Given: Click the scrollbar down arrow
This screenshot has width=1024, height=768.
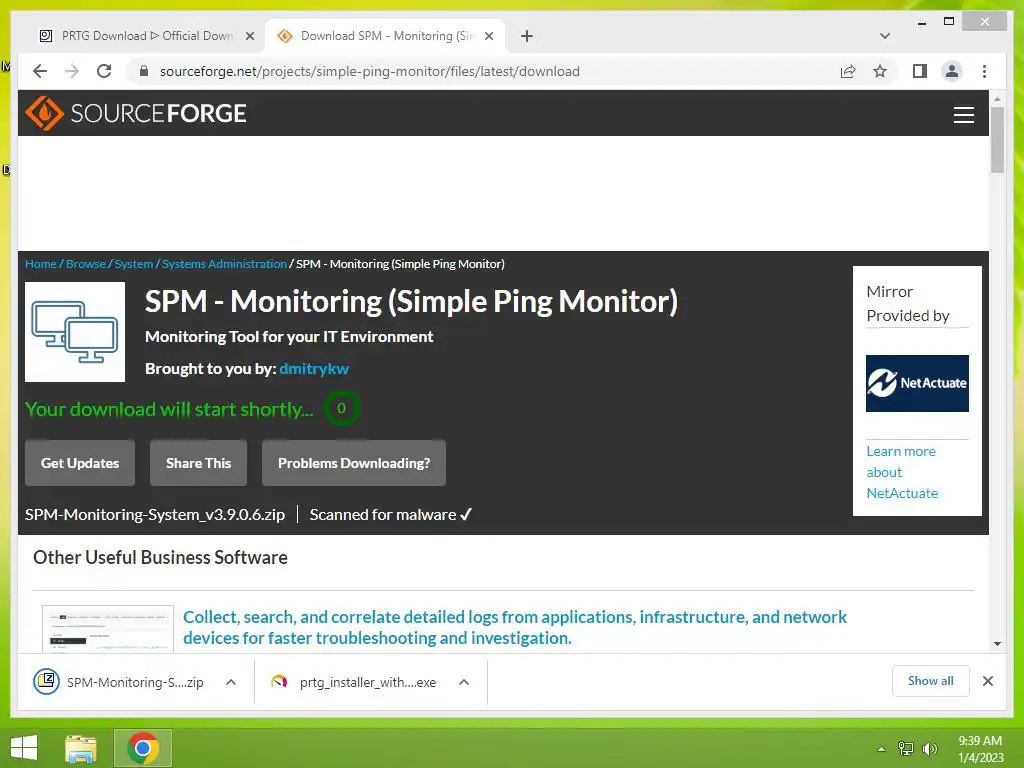Looking at the screenshot, I should point(997,644).
